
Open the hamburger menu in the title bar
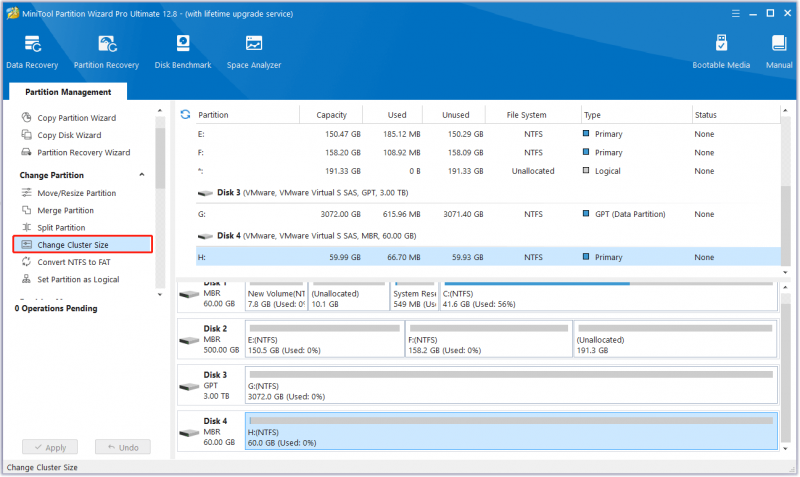point(735,14)
